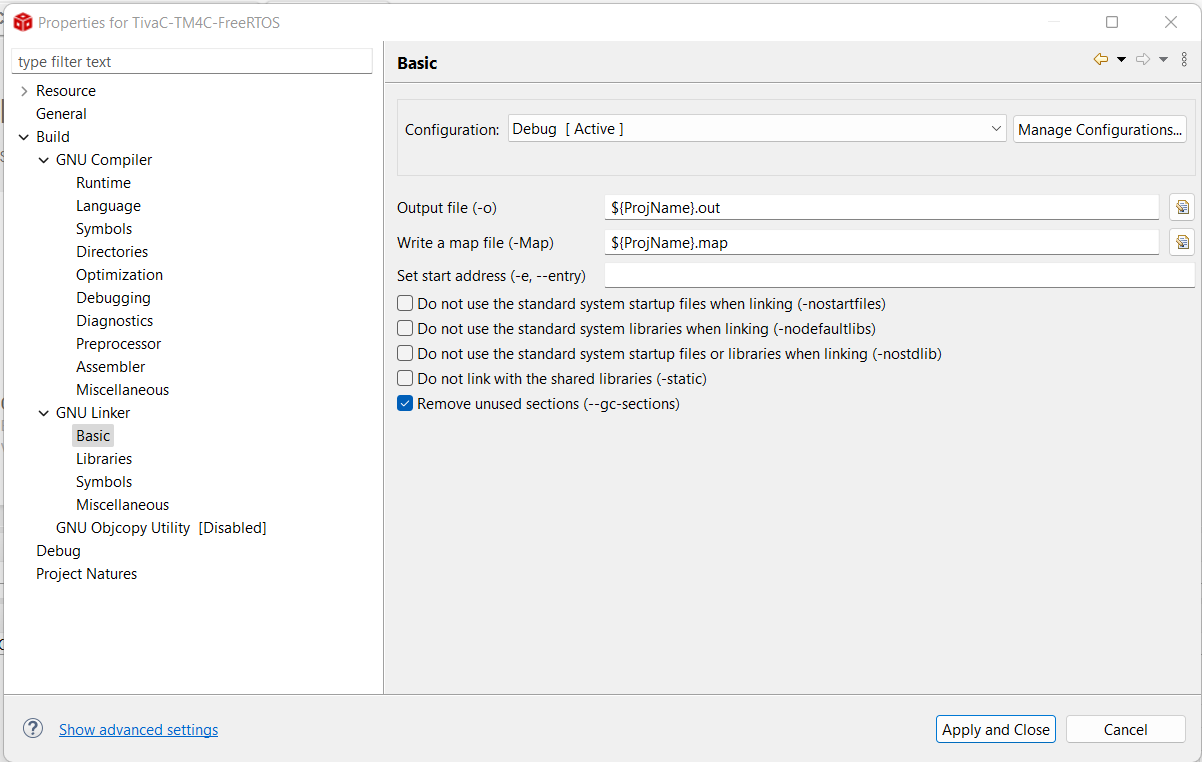Viewport: 1202px width, 762px height.
Task: Click Apply and Close
Action: pyautogui.click(x=995, y=729)
